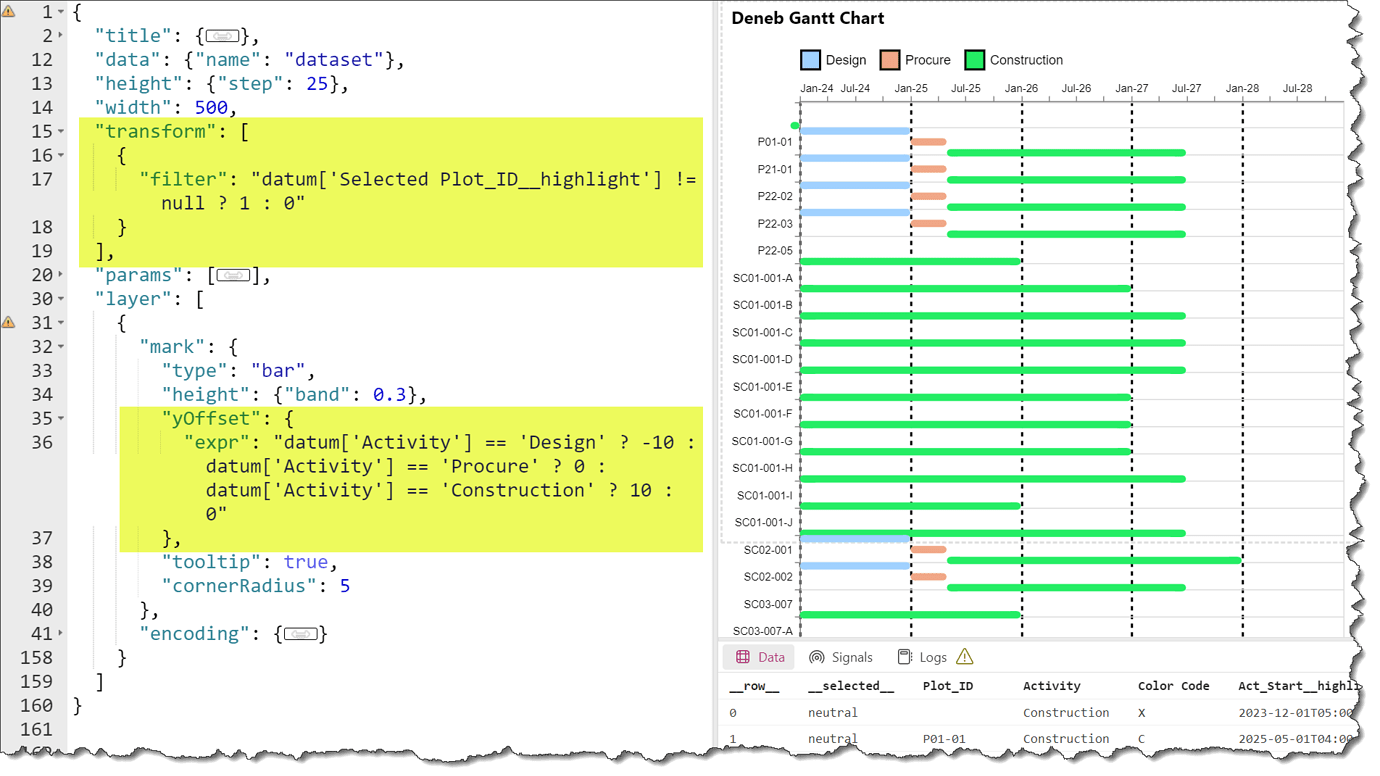Click the warning triangle beside the Logs tab
Viewport: 1380px width, 776px height.
pyautogui.click(x=965, y=656)
